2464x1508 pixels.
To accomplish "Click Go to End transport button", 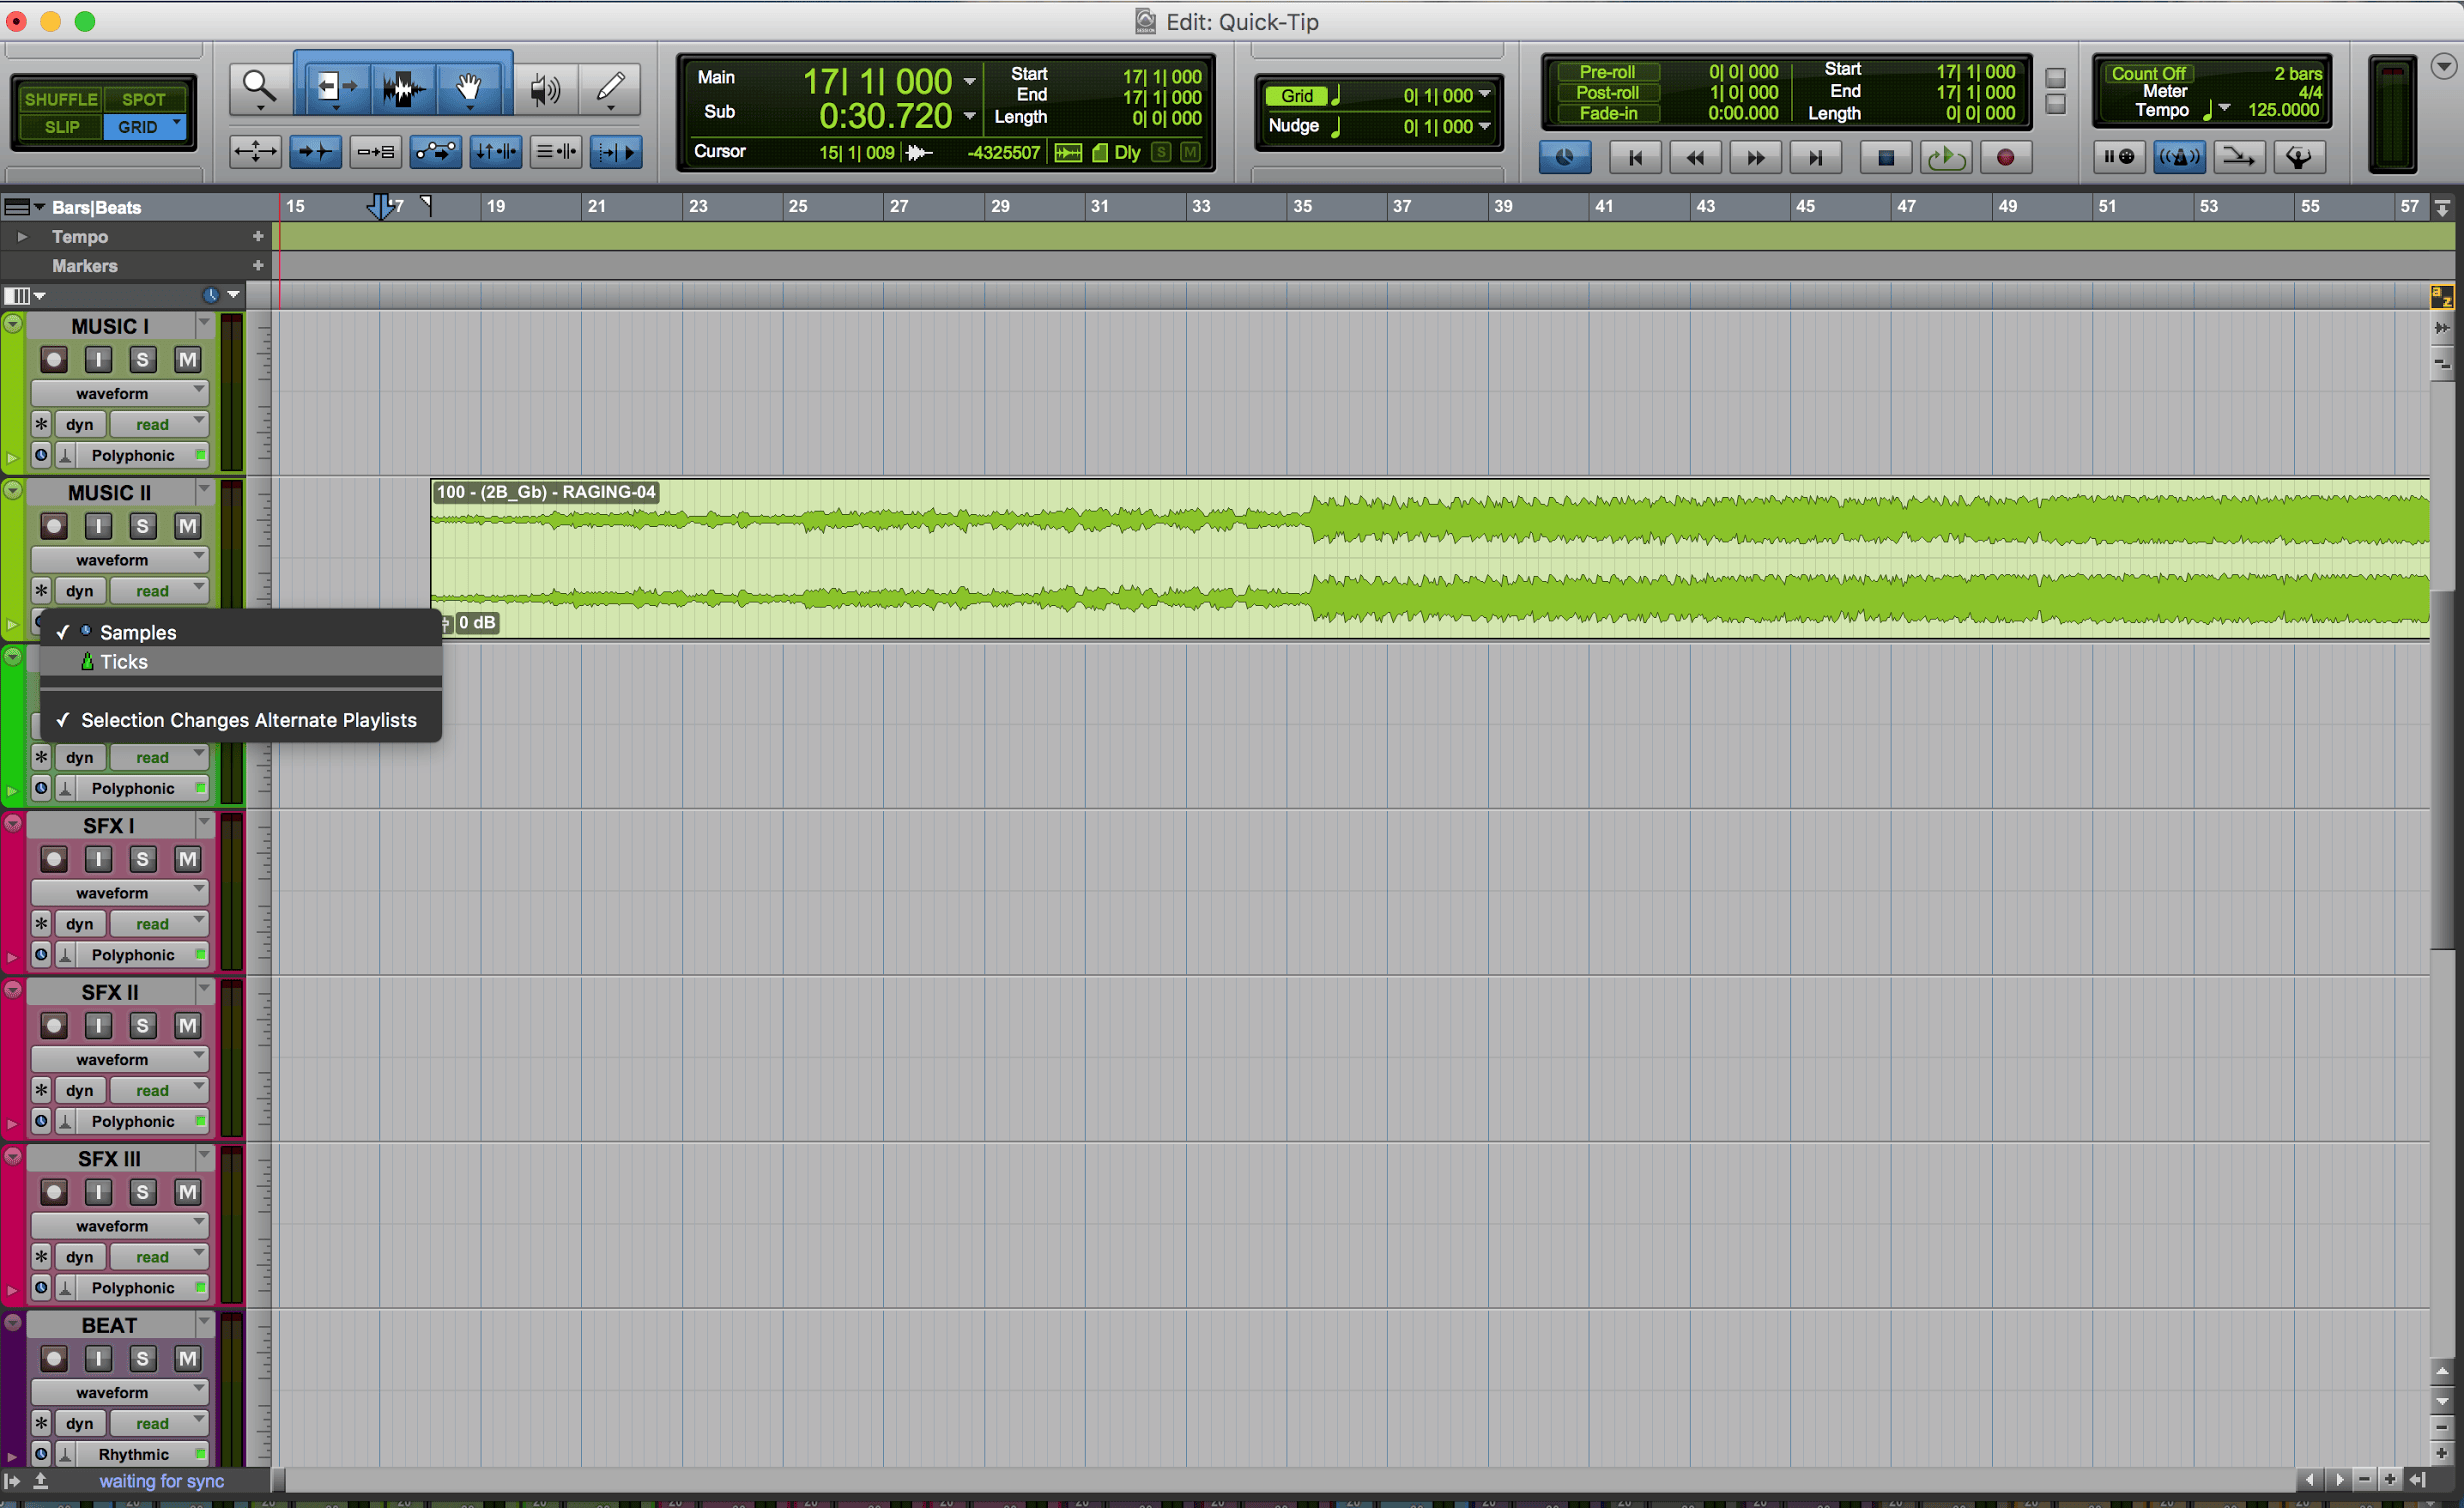I will click(1815, 157).
